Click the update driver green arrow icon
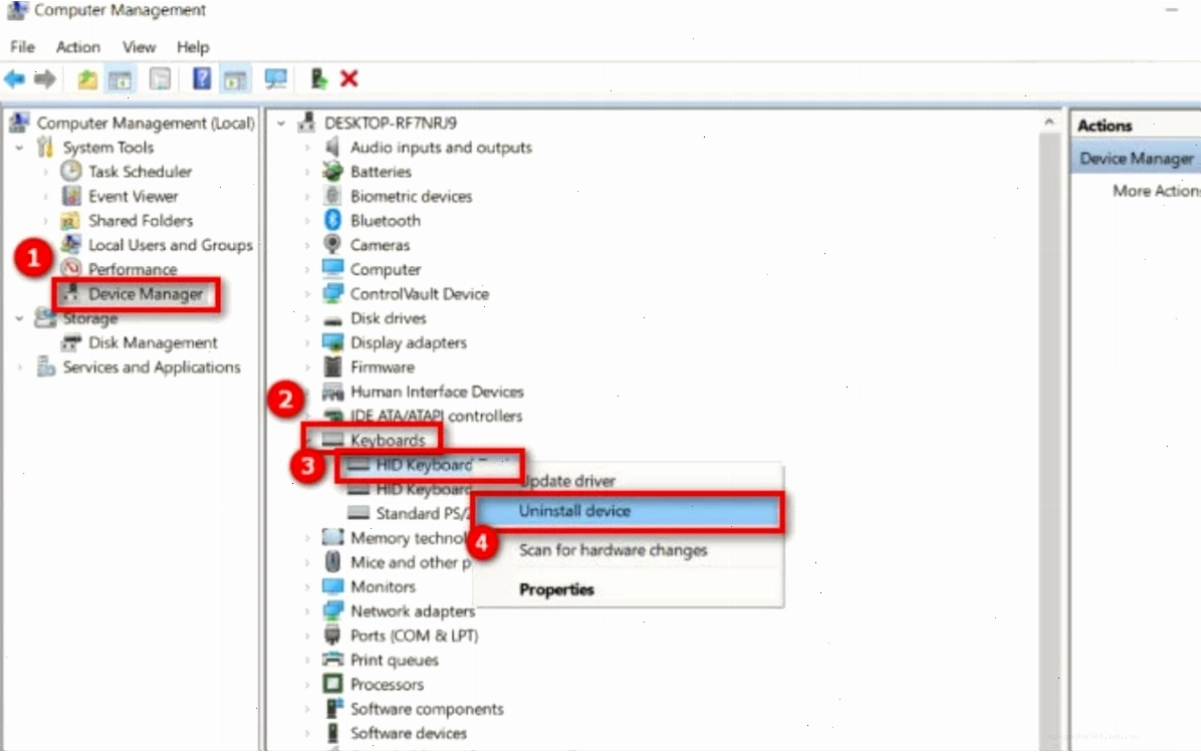The width and height of the screenshot is (1201, 753). click(319, 79)
